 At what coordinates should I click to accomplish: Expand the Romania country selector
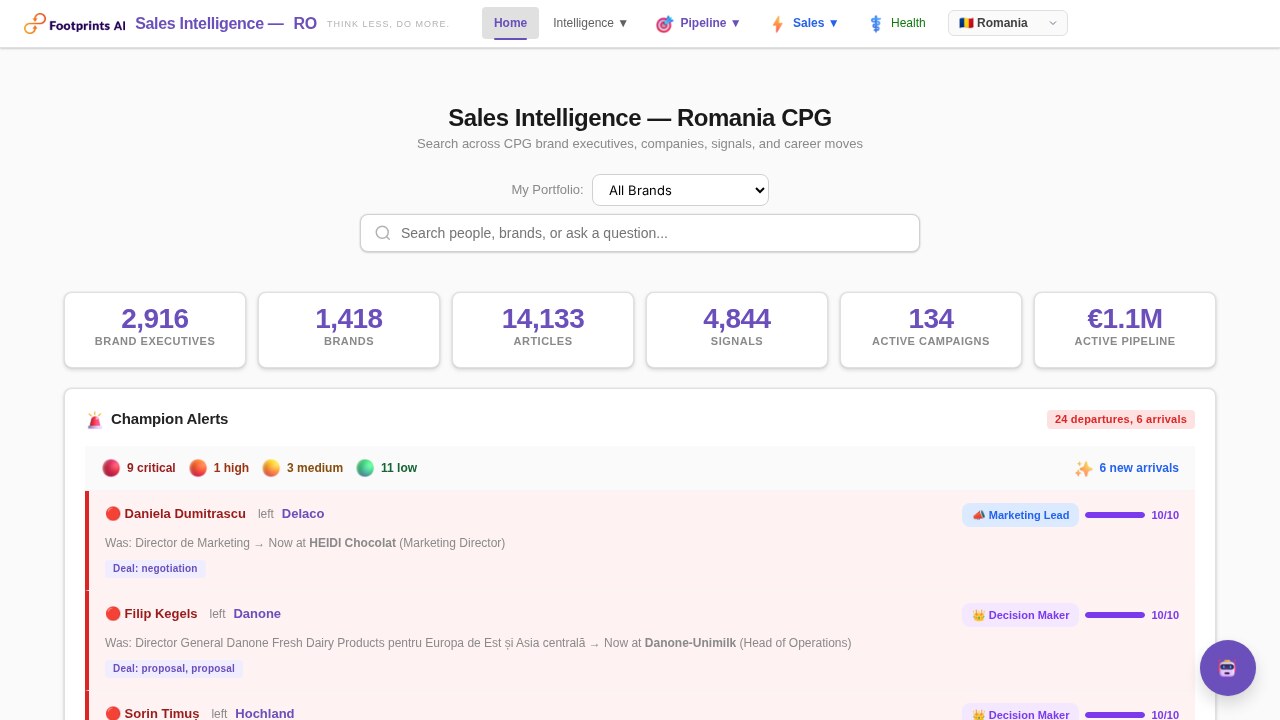(x=1008, y=23)
